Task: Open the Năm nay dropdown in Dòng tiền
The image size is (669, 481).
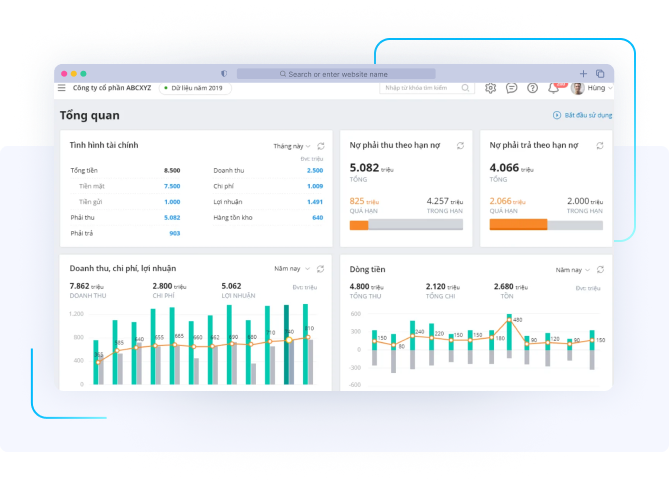Action: click(x=573, y=270)
